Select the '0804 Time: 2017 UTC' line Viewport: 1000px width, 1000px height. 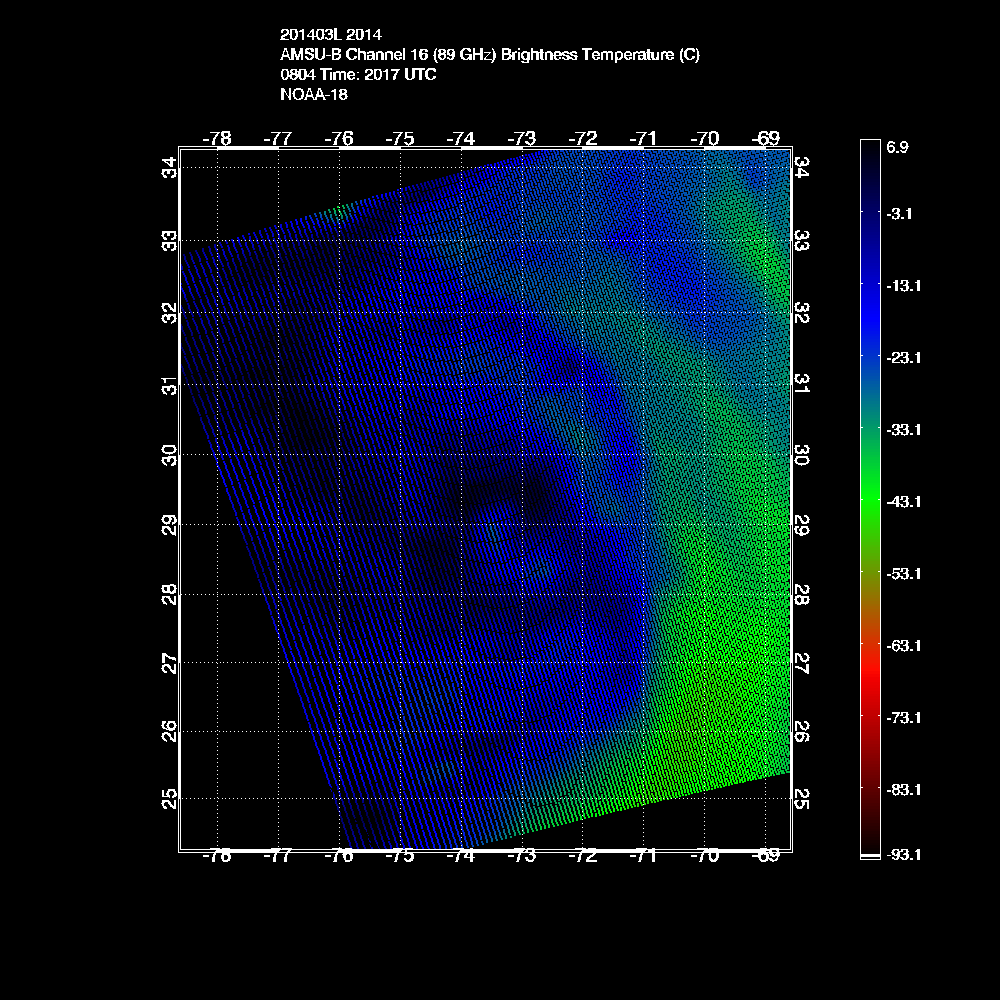click(x=358, y=75)
